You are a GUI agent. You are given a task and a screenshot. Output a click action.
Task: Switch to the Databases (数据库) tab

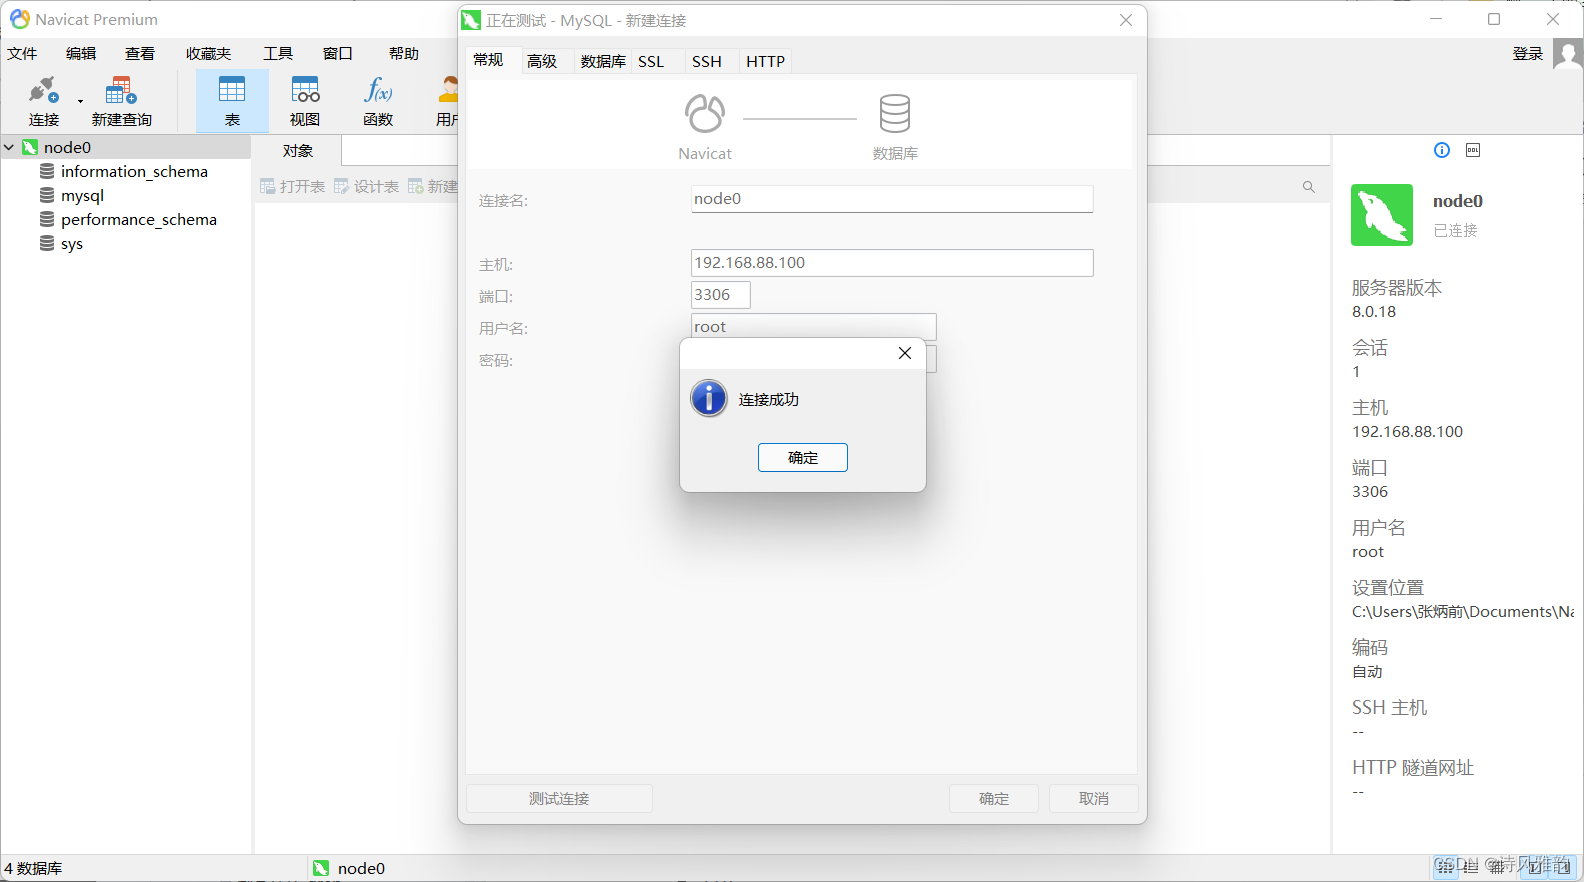coord(603,61)
